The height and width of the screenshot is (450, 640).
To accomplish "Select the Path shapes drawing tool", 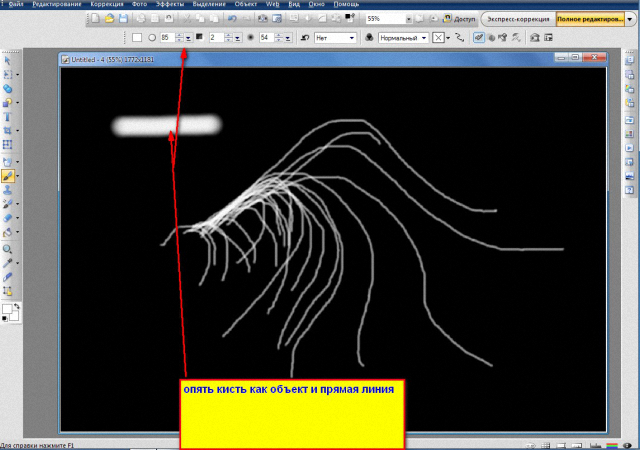I will coord(7,102).
